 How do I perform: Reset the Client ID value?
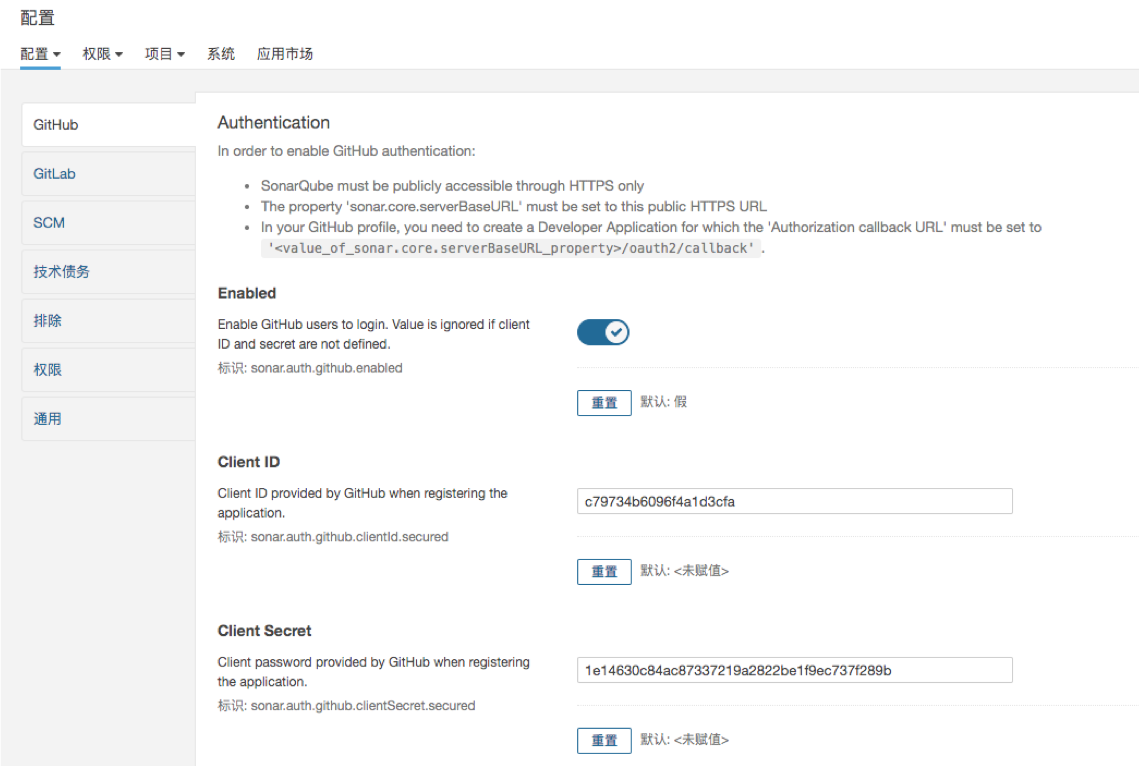pyautogui.click(x=604, y=572)
